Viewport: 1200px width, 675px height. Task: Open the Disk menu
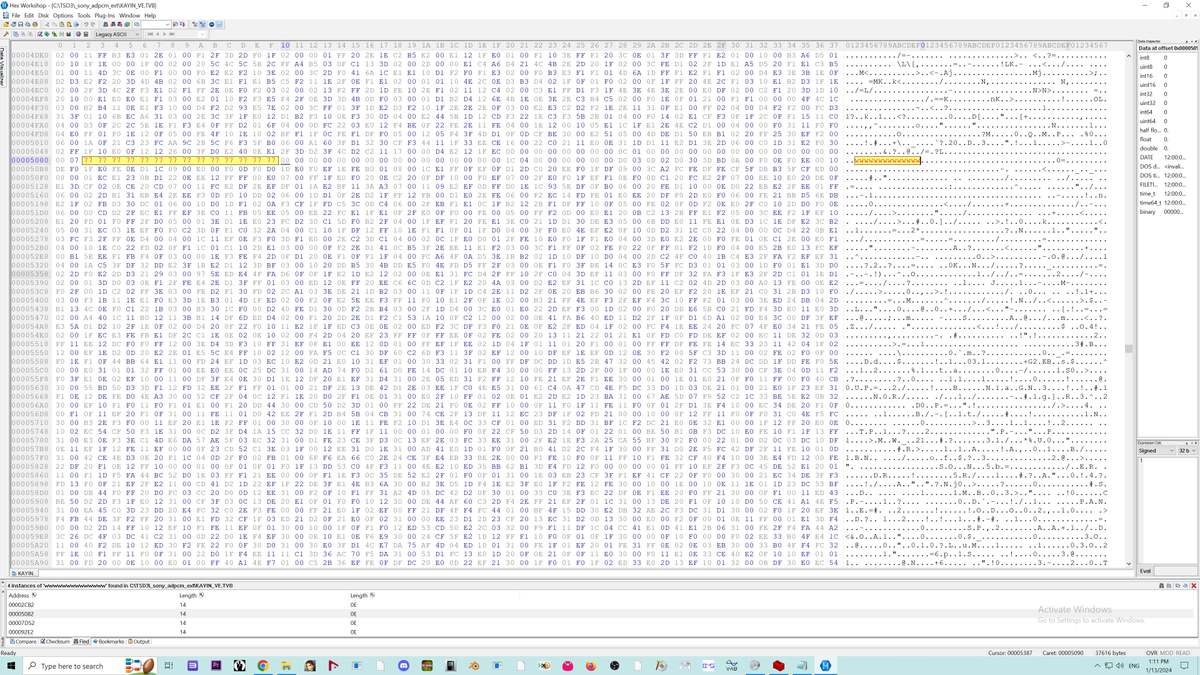[x=43, y=15]
